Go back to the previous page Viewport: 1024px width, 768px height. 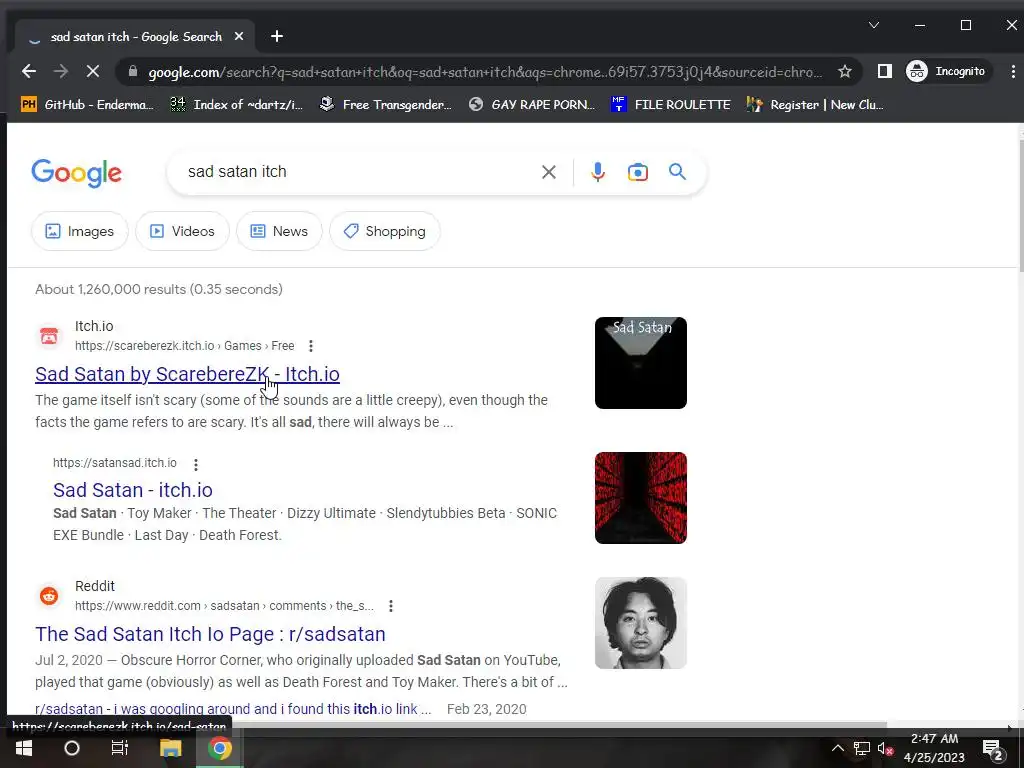(29, 71)
